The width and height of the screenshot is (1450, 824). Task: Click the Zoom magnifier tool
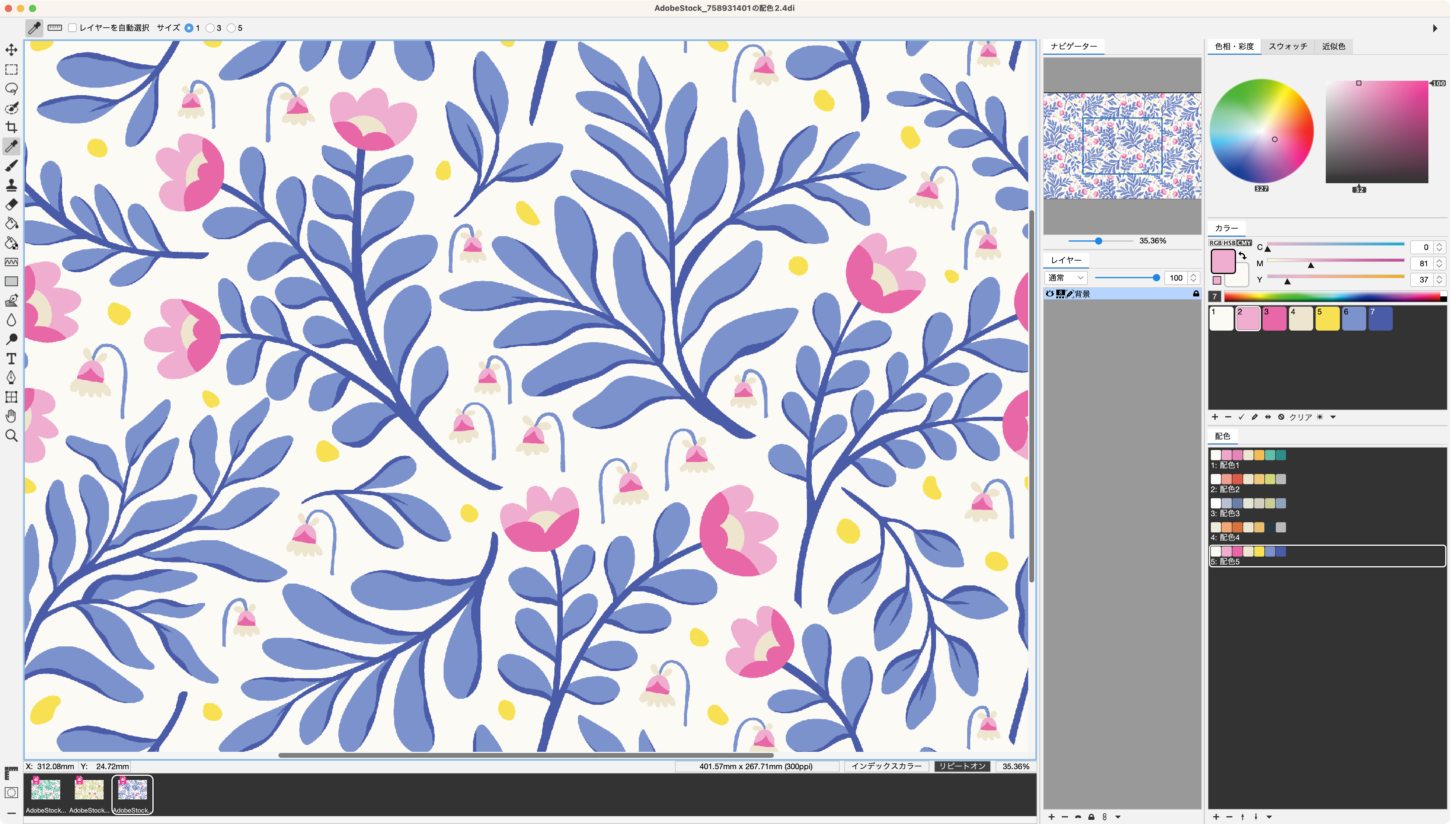[x=11, y=436]
